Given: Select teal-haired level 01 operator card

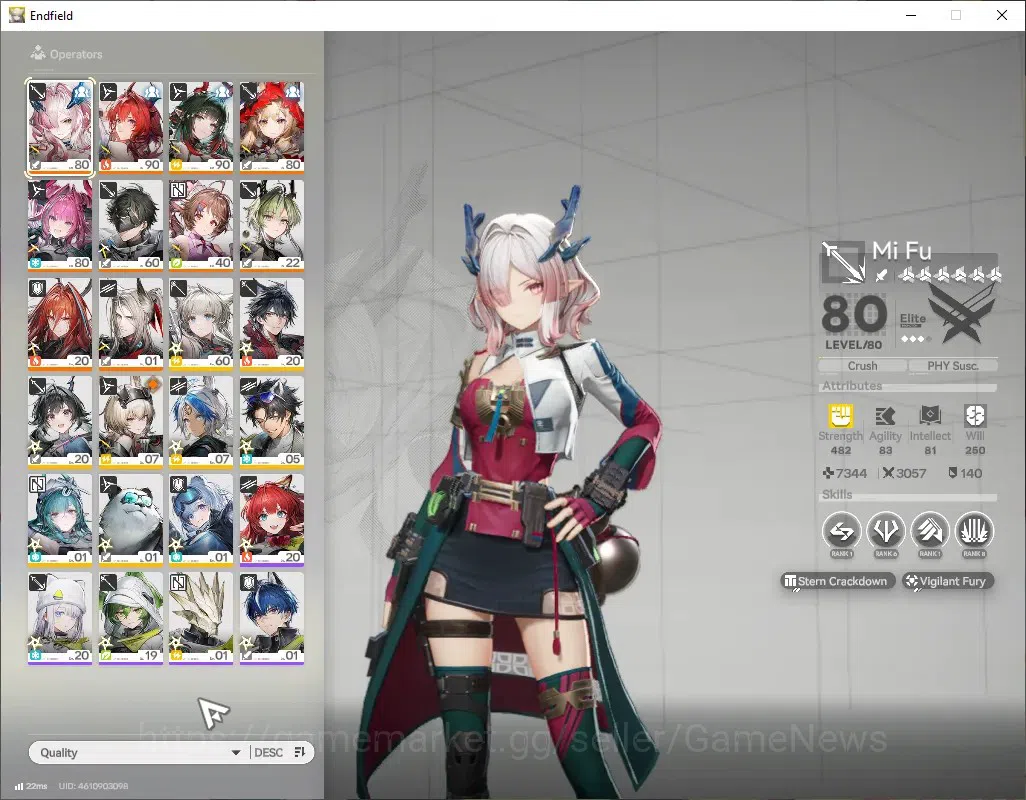Looking at the screenshot, I should click(x=60, y=519).
